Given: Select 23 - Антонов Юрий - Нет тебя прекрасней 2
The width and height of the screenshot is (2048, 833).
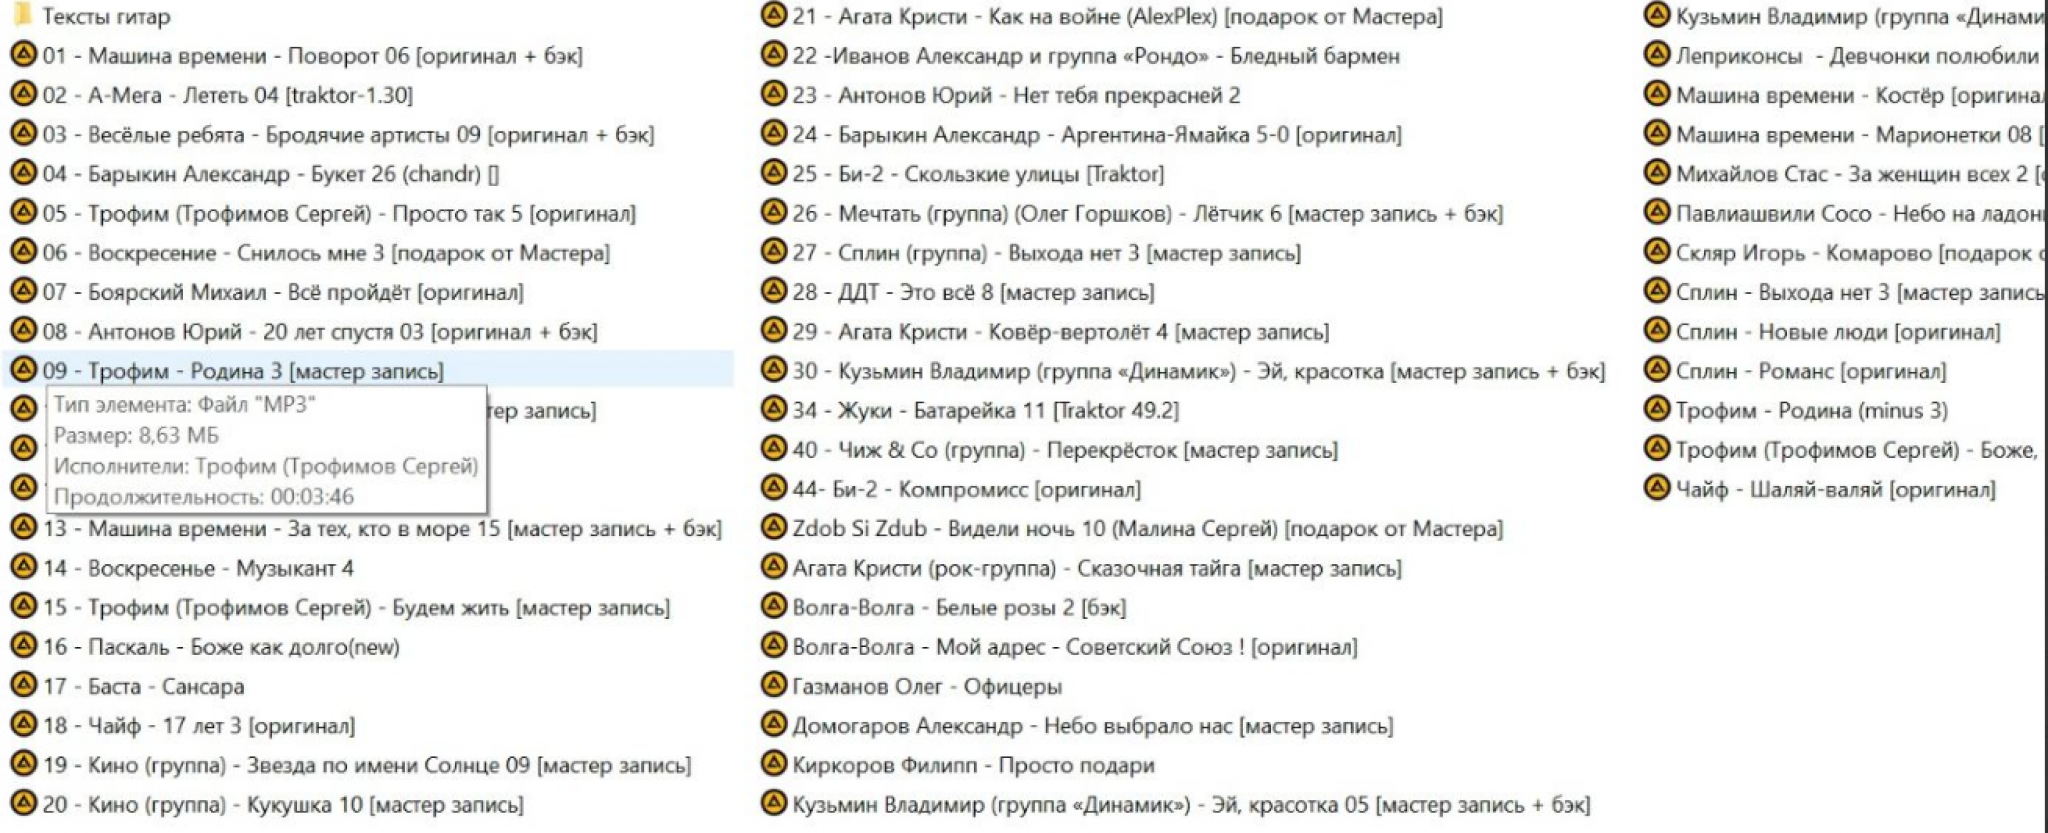Looking at the screenshot, I should (1016, 95).
